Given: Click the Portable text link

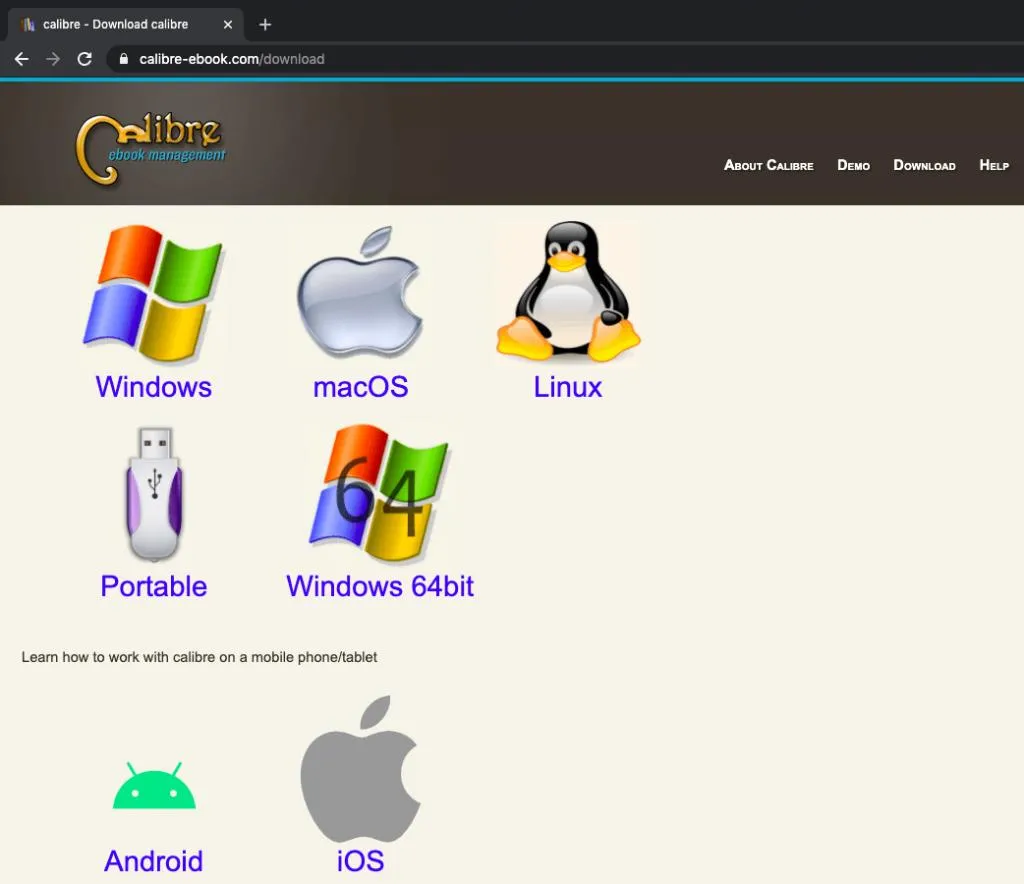Looking at the screenshot, I should pos(153,586).
